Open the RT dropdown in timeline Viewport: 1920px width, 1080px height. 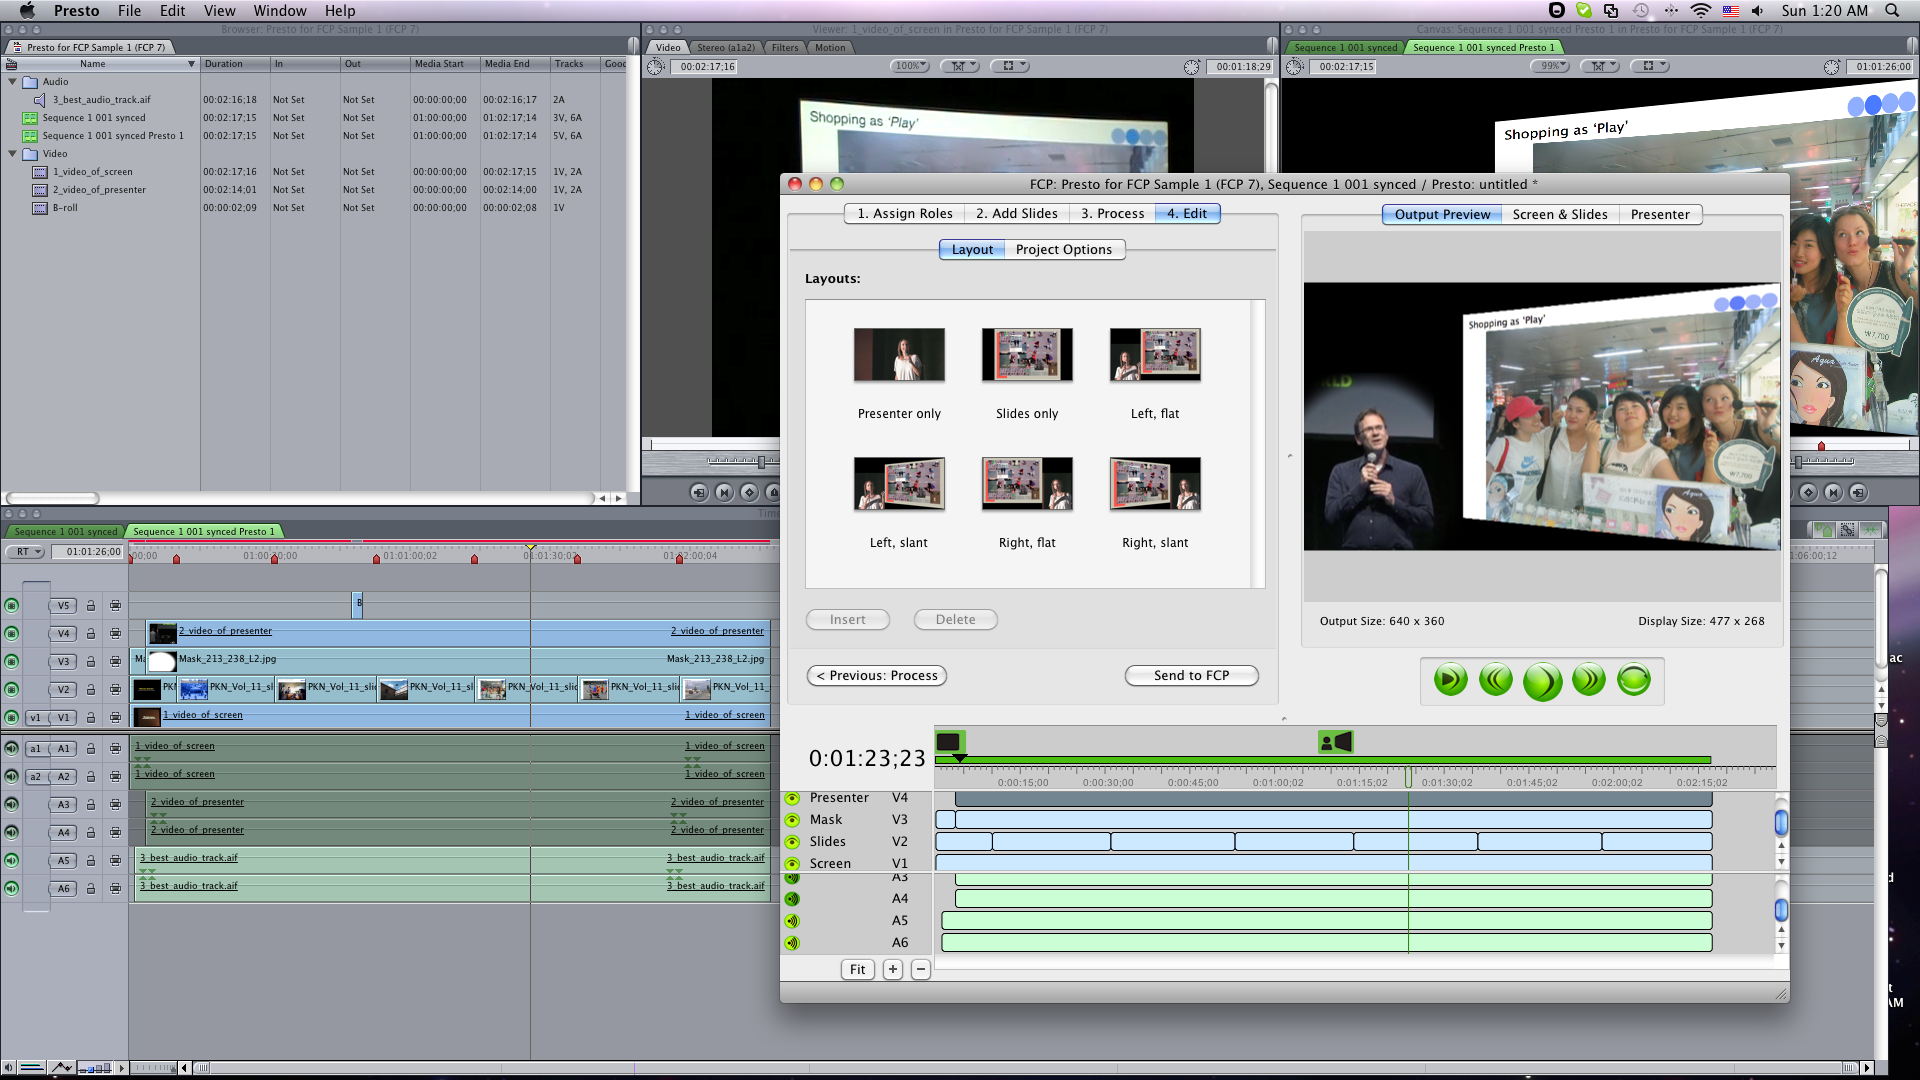coord(25,552)
